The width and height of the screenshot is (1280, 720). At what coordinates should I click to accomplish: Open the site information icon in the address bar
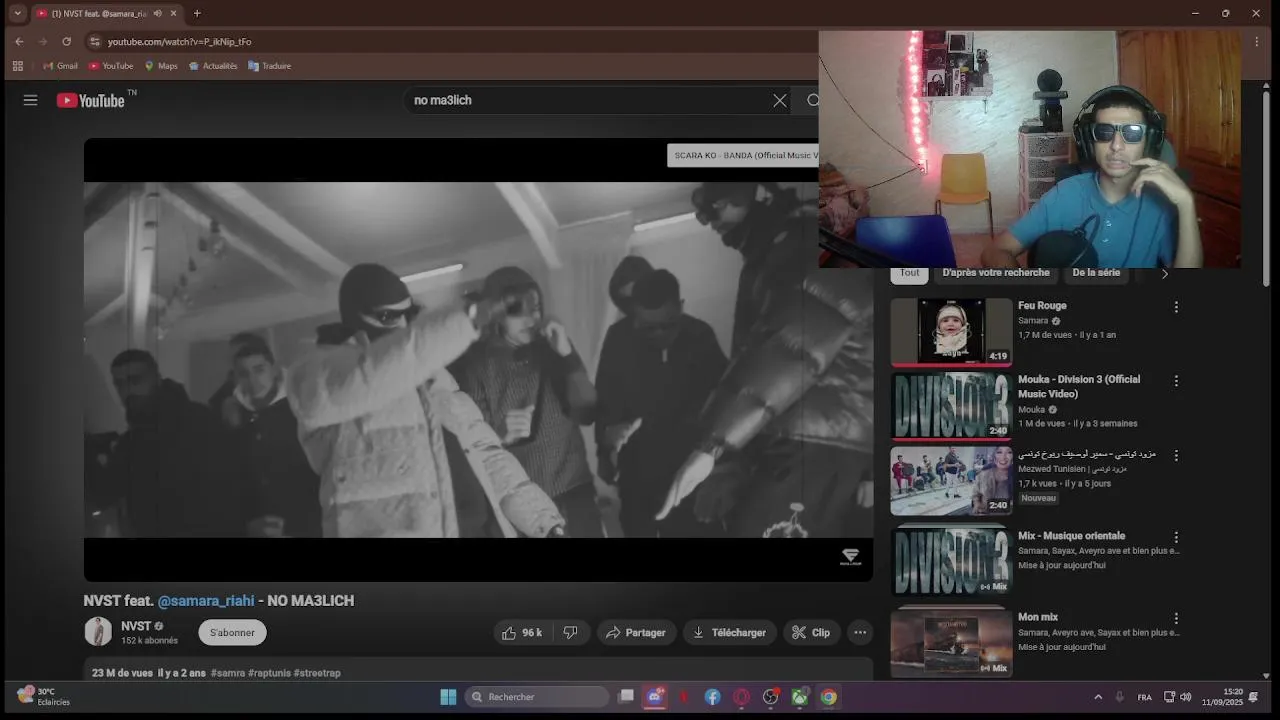pos(95,41)
